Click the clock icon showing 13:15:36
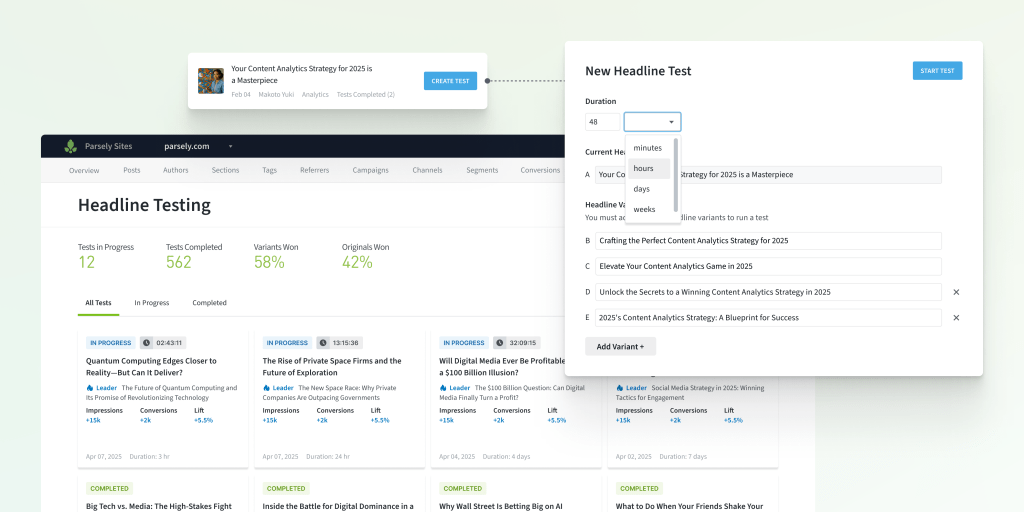1024x512 pixels. tap(324, 342)
